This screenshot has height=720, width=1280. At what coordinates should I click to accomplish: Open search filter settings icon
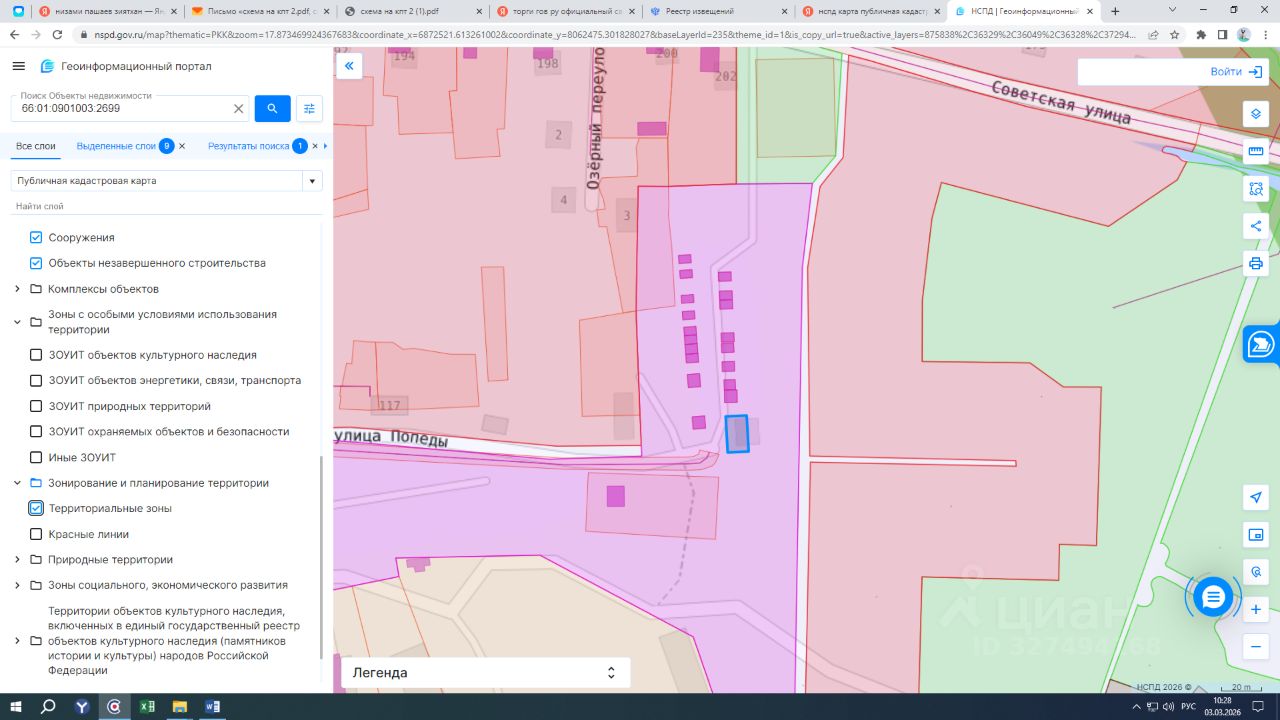[x=309, y=108]
